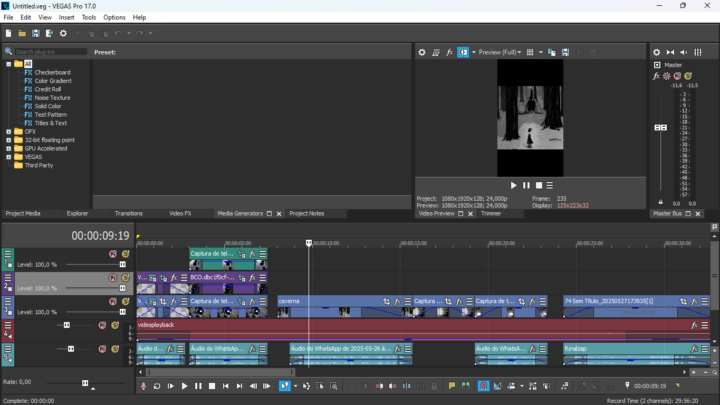Click the timeline record microphone button
Image resolution: width=720 pixels, height=405 pixels.
(x=143, y=386)
